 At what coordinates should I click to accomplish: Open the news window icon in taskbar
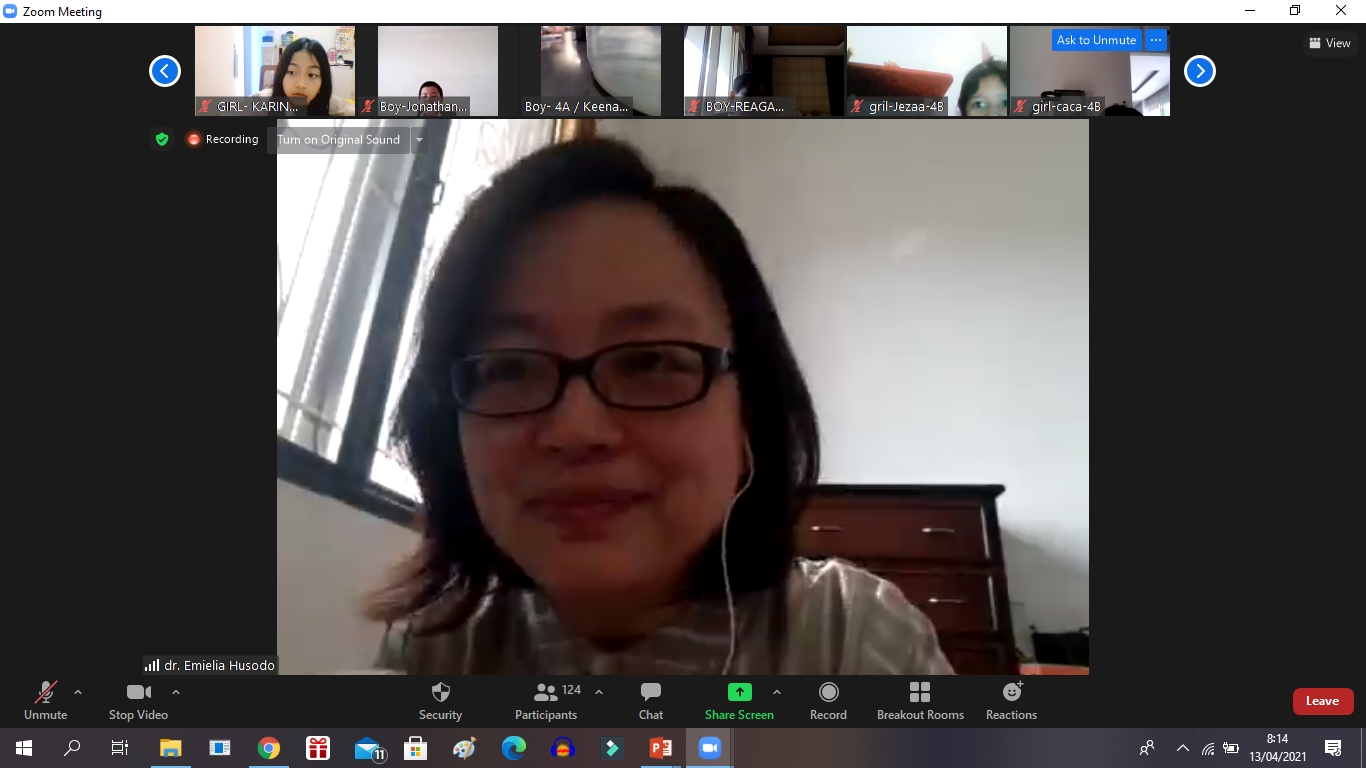(220, 748)
